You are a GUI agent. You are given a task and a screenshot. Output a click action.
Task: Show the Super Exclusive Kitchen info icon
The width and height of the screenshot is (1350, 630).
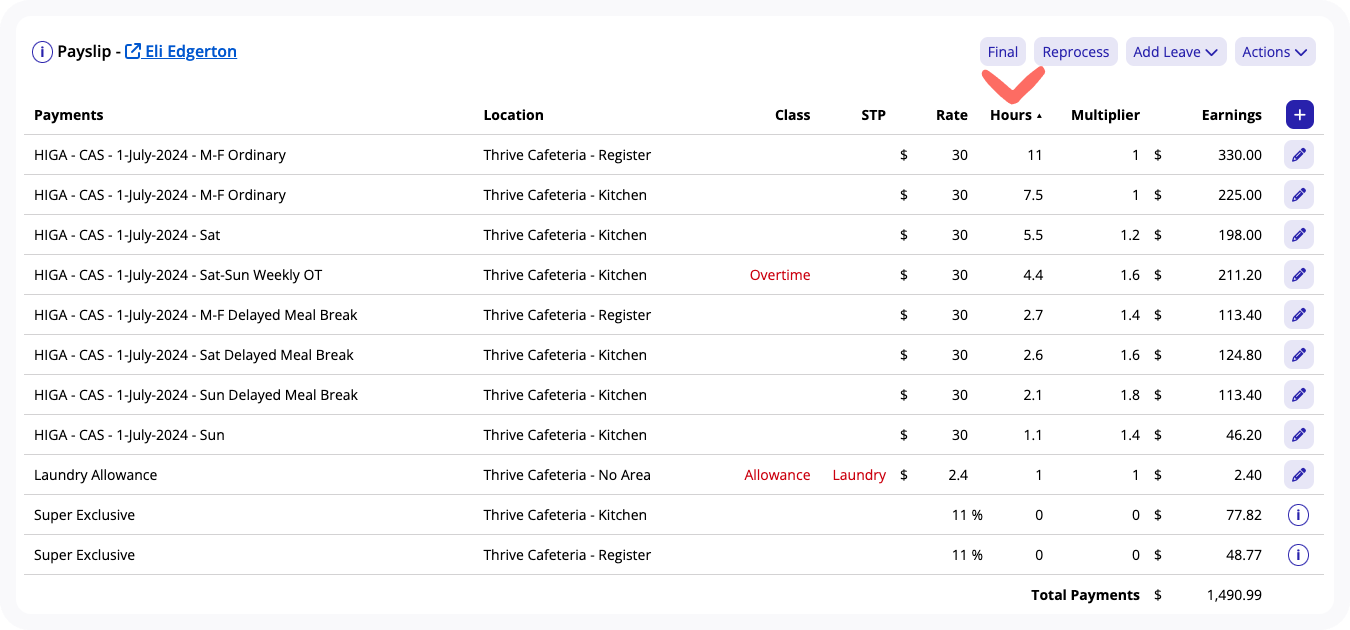click(x=1298, y=515)
